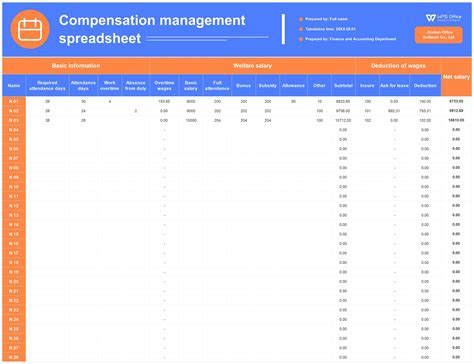Viewport: 474px width, 364px height.
Task: Select the 'N 01' name cell
Action: (x=14, y=101)
